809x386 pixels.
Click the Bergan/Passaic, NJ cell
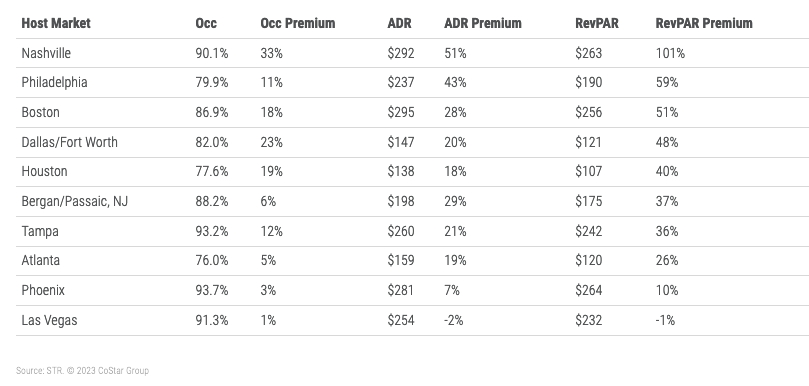(x=74, y=201)
